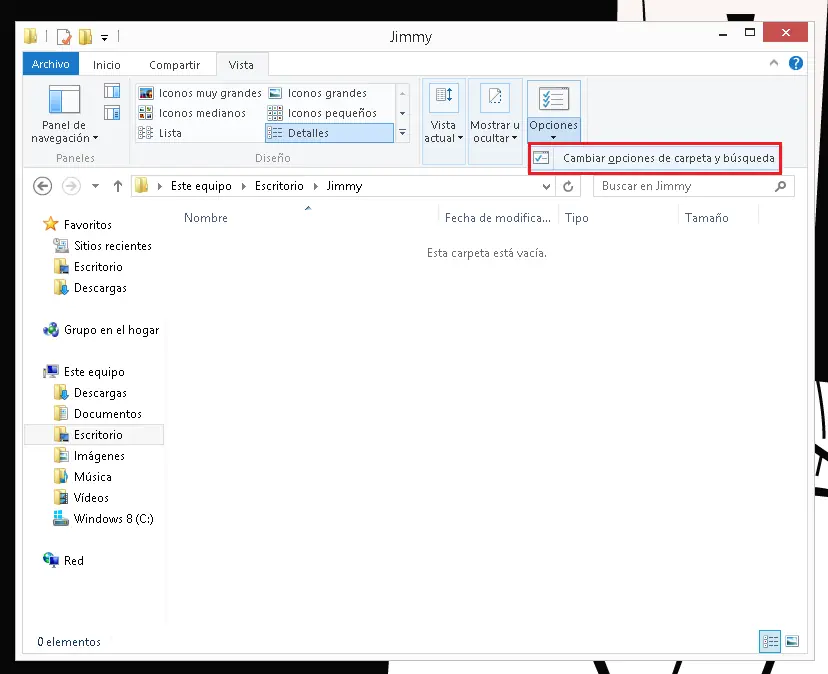Select Grupo en el hogar
Image resolution: width=828 pixels, height=674 pixels.
point(101,330)
